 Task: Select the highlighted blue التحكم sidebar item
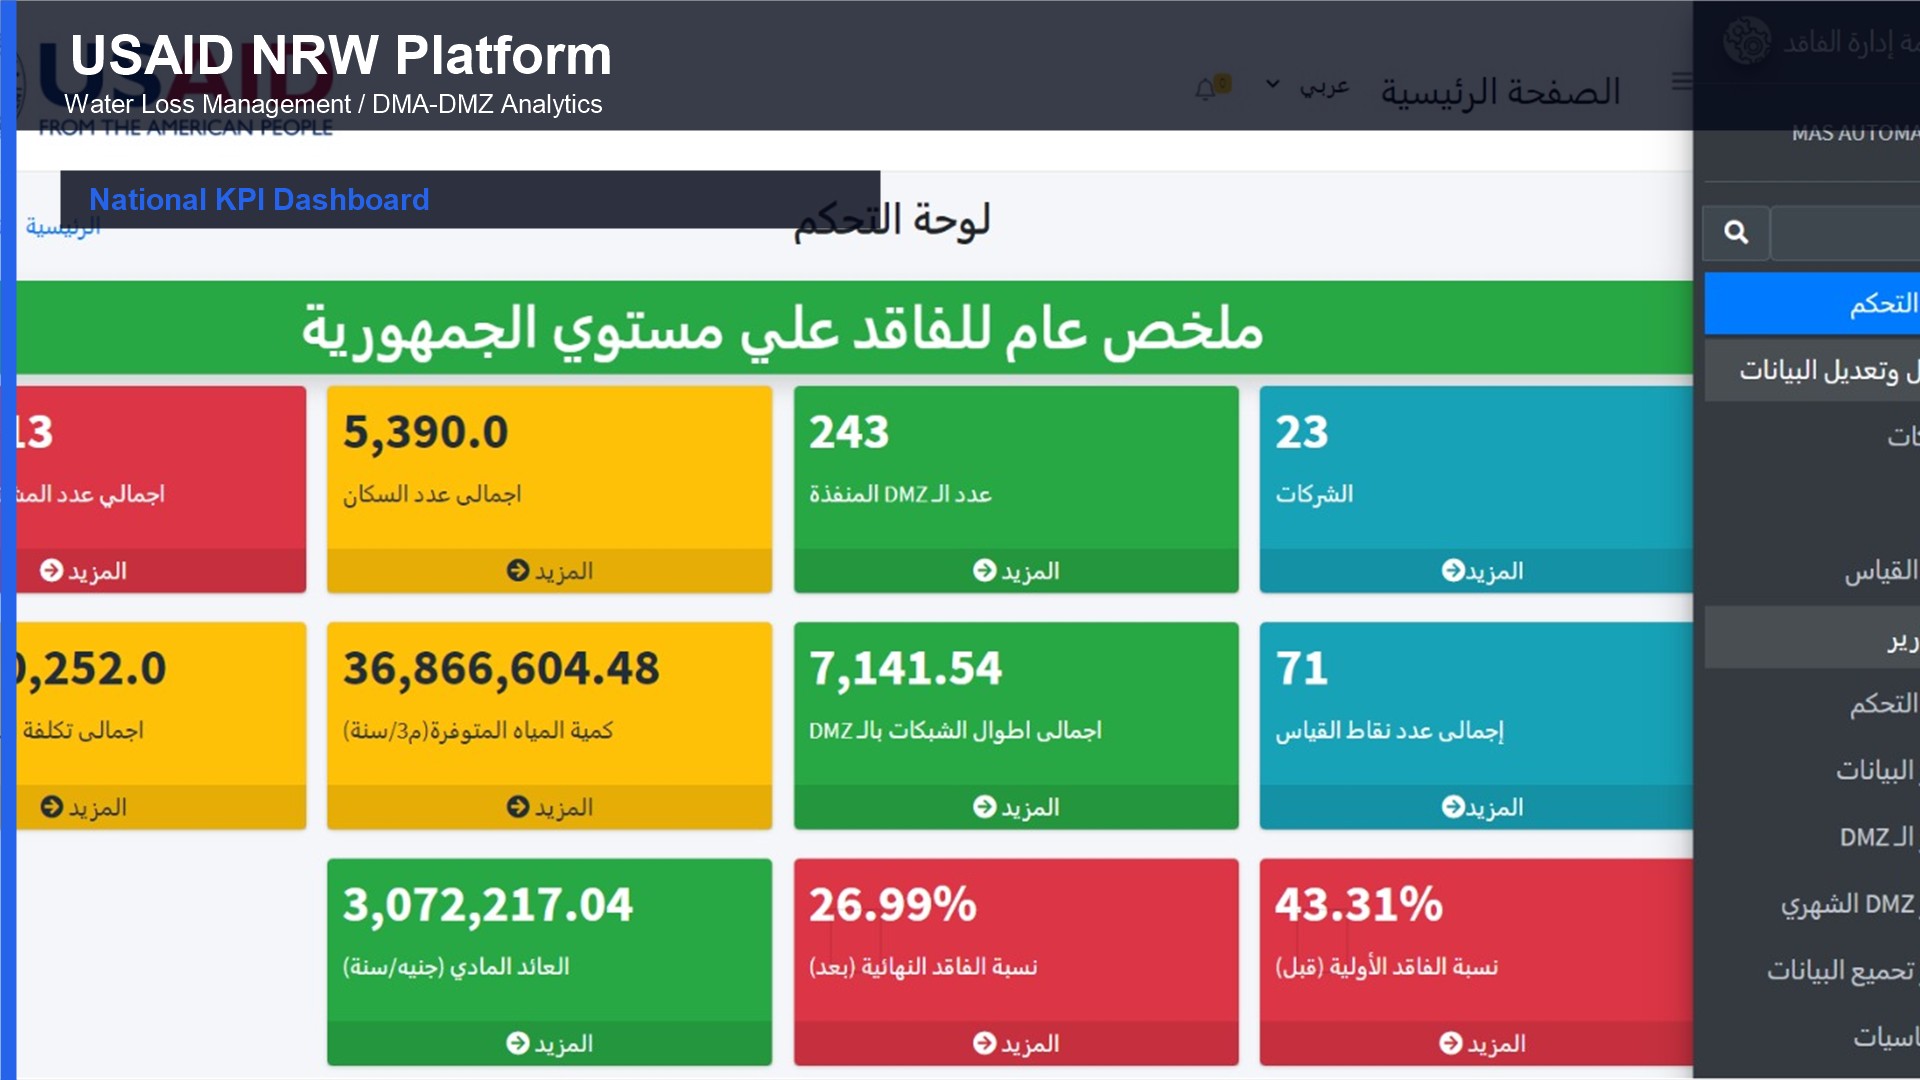click(x=1812, y=303)
